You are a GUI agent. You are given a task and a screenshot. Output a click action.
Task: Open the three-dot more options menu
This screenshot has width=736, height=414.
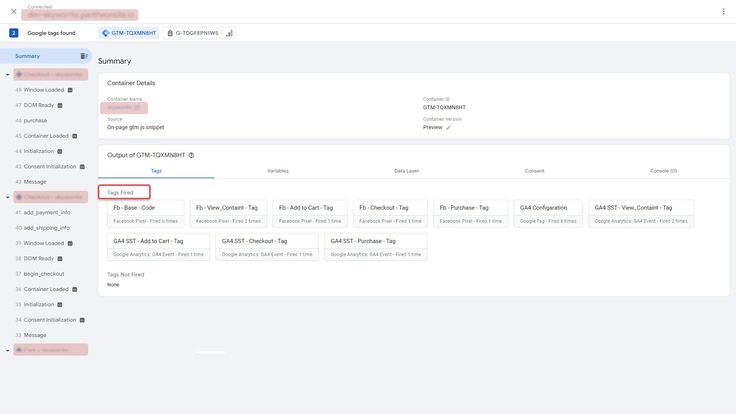(x=723, y=11)
